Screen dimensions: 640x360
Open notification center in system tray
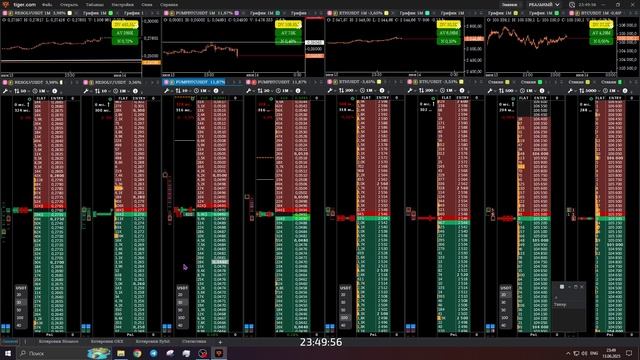629,353
